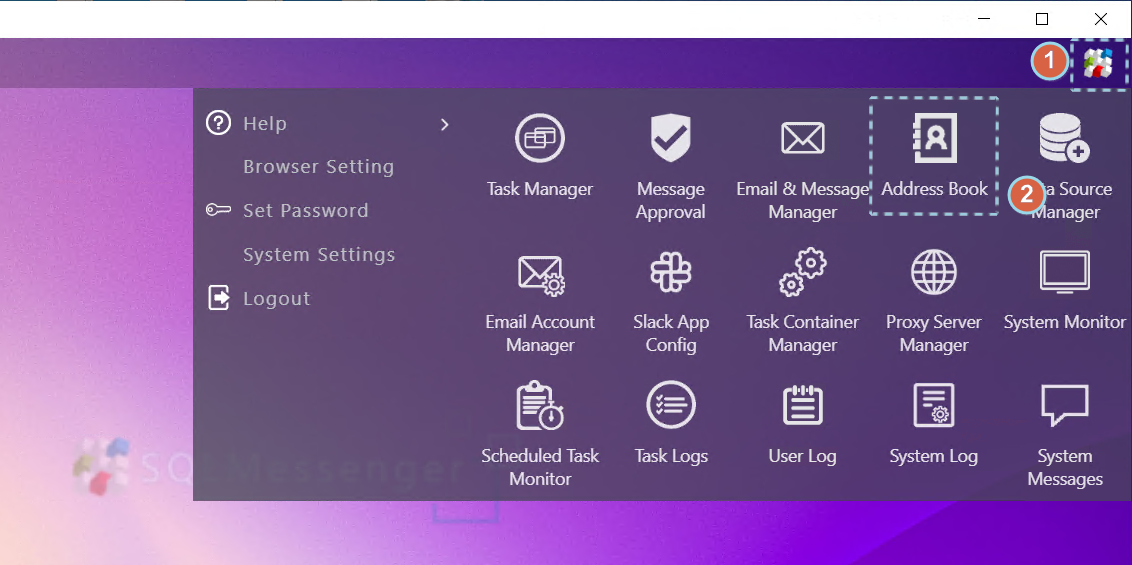
Task: Click the System Messages label
Action: (x=1065, y=468)
